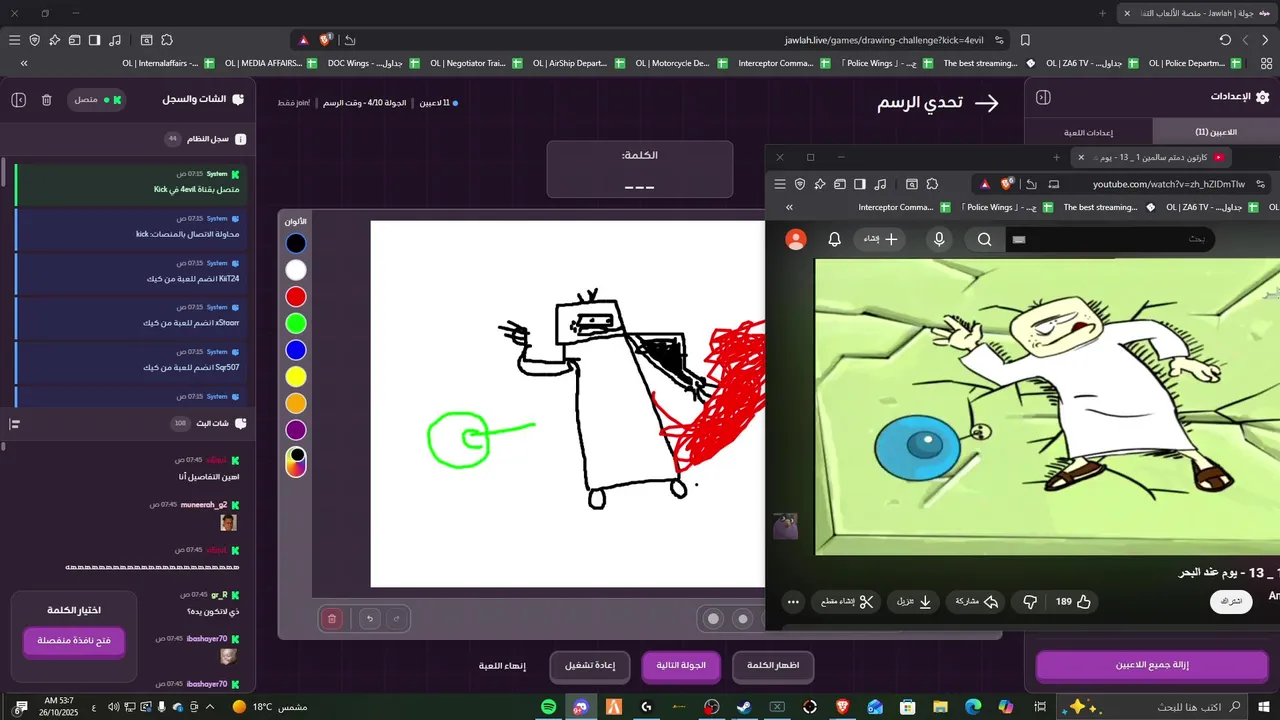Redo the drawing stroke
1280x720 pixels.
[x=397, y=619]
